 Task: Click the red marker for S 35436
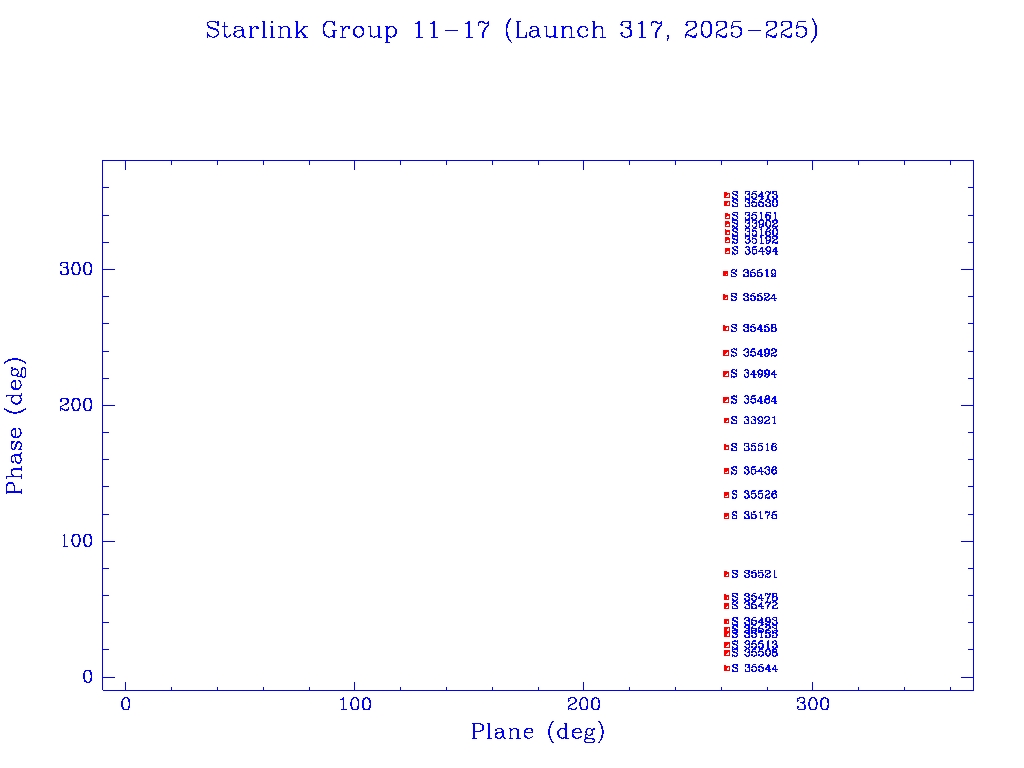click(726, 471)
